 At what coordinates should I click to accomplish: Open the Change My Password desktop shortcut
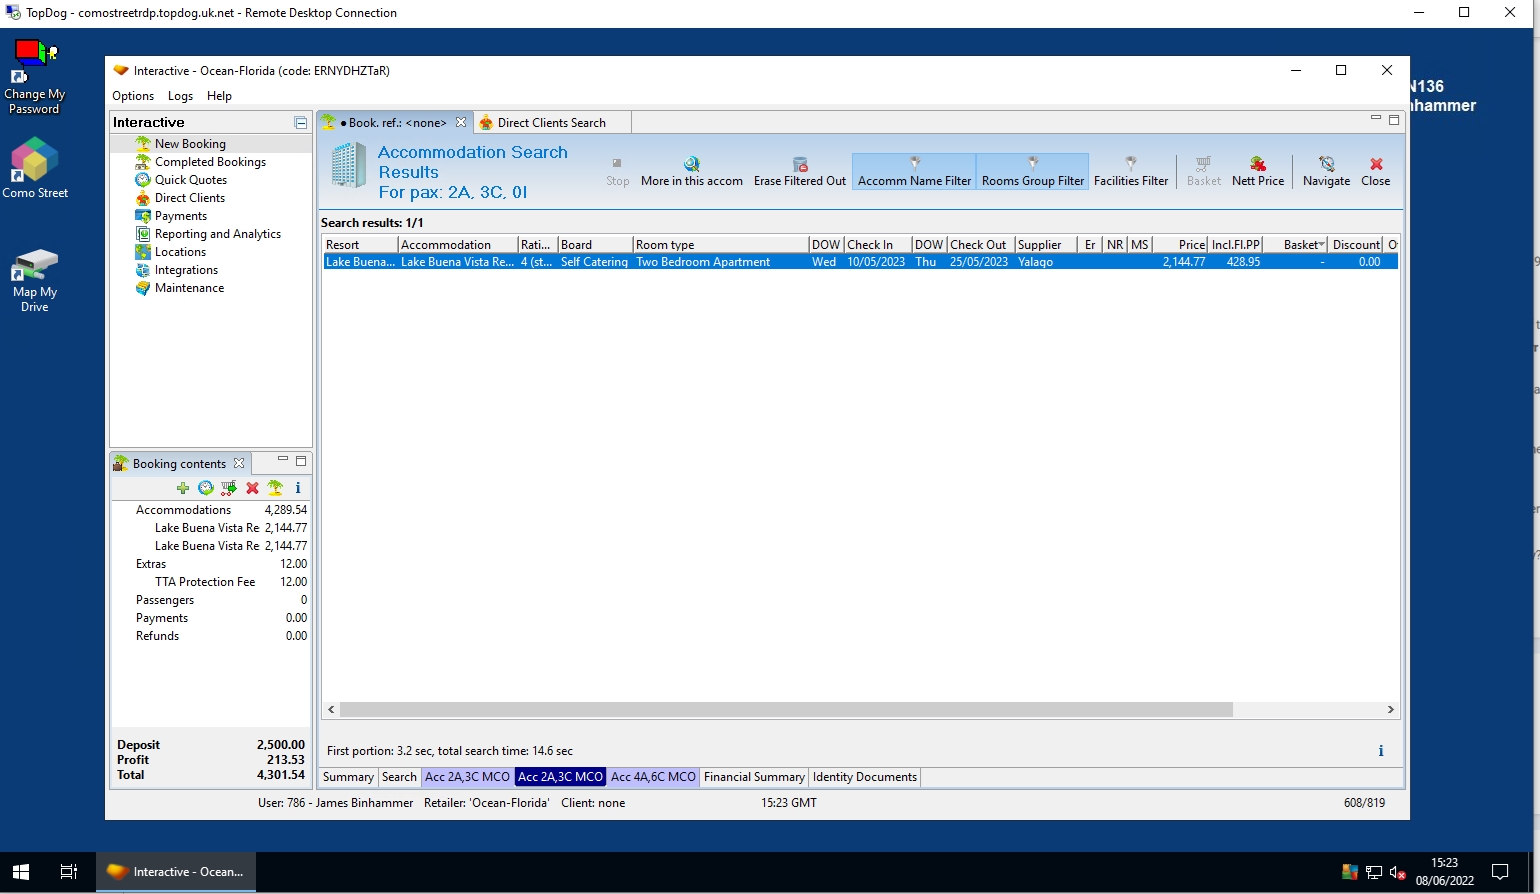[x=35, y=78]
